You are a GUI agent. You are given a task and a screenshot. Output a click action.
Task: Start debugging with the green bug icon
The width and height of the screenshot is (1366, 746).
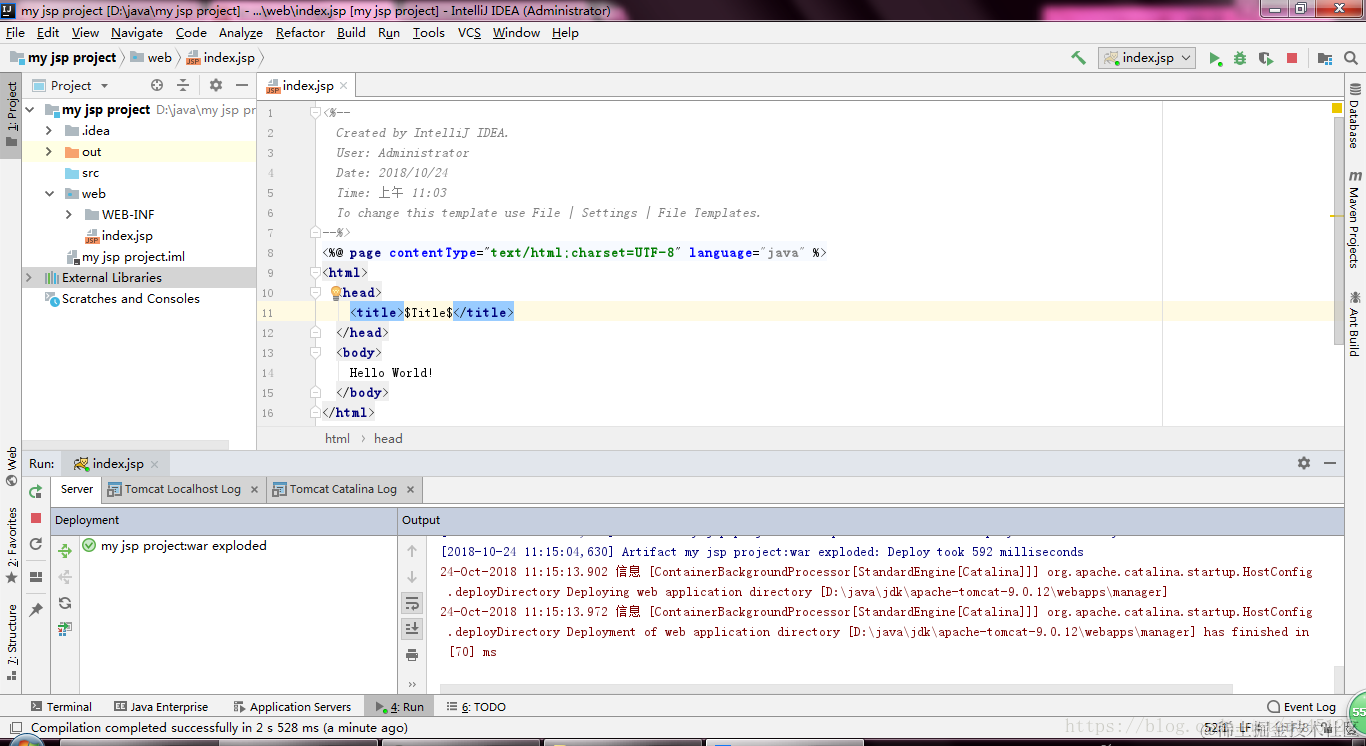tap(1240, 58)
